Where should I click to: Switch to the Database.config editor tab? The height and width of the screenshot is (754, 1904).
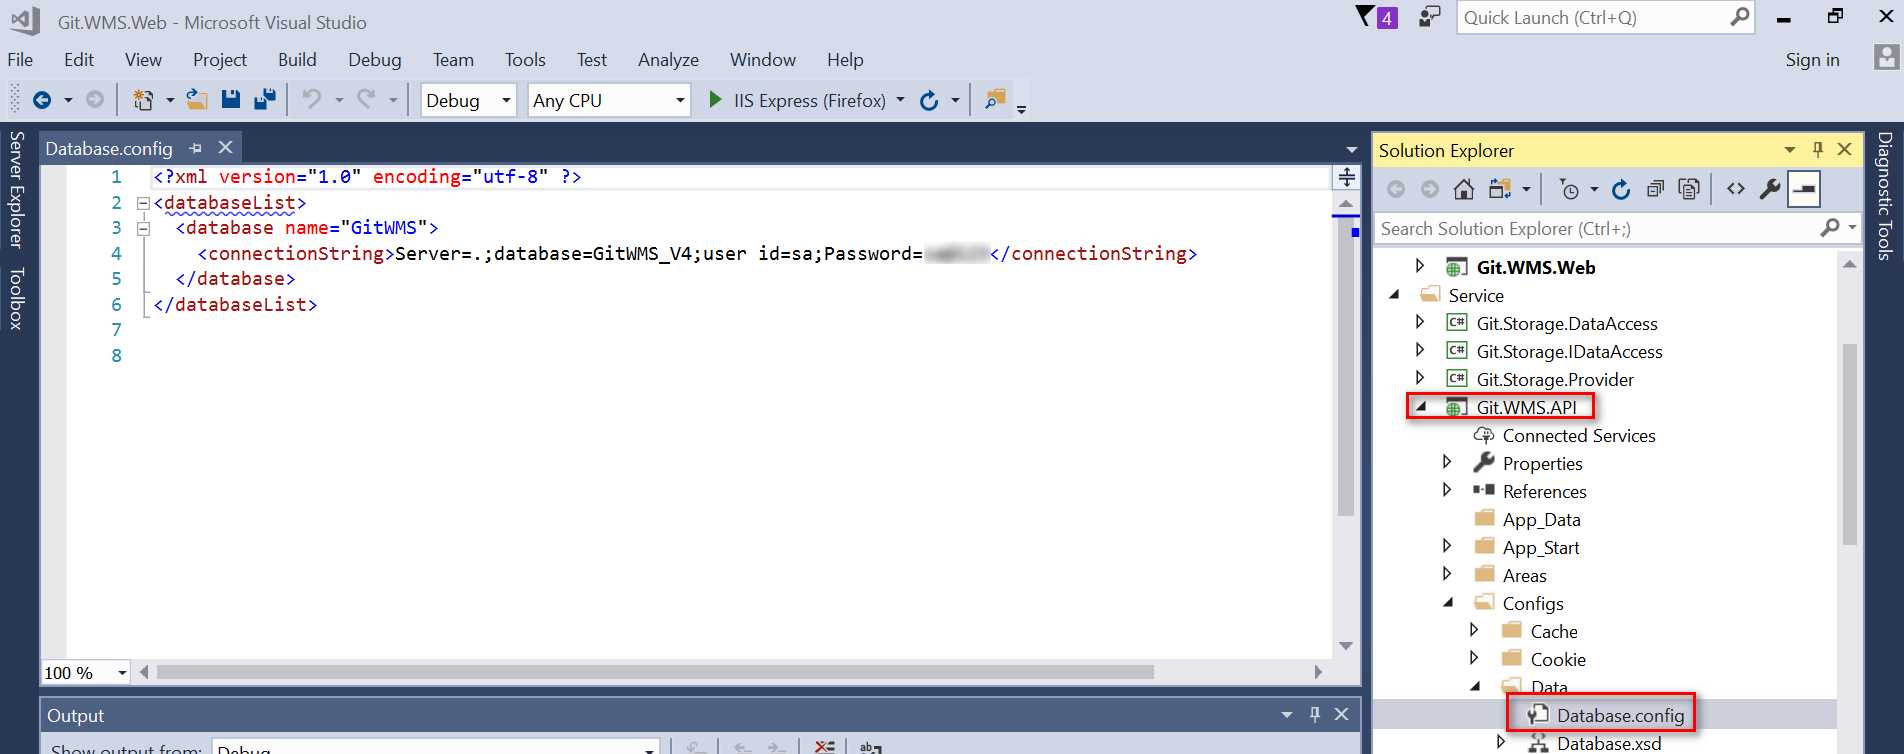109,148
